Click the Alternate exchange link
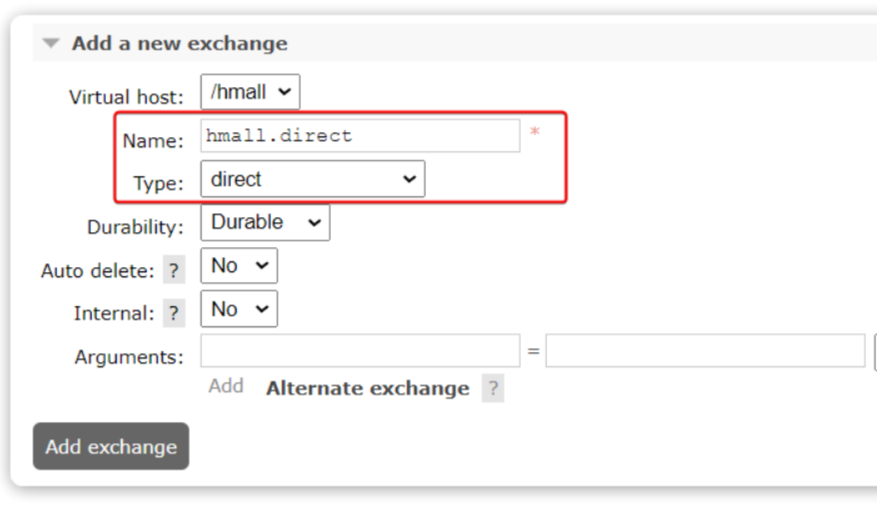This screenshot has width=877, height=505. pyautogui.click(x=367, y=388)
